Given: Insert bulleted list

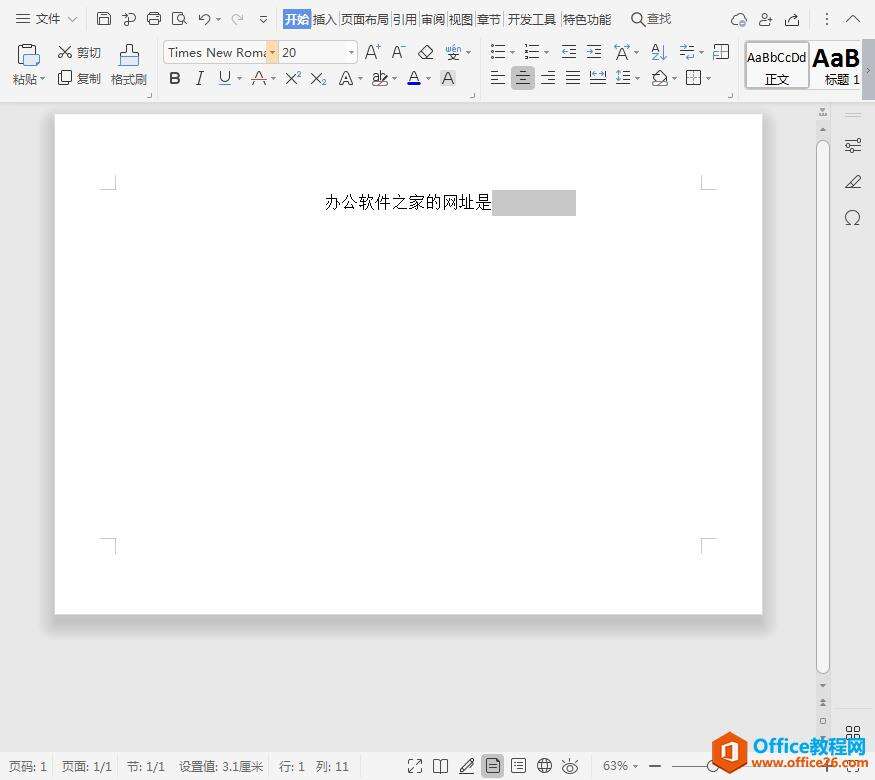Looking at the screenshot, I should coord(498,52).
